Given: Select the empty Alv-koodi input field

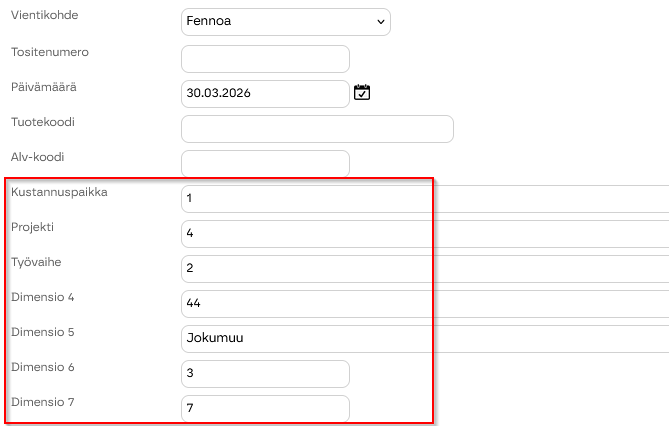Looking at the screenshot, I should (x=265, y=164).
